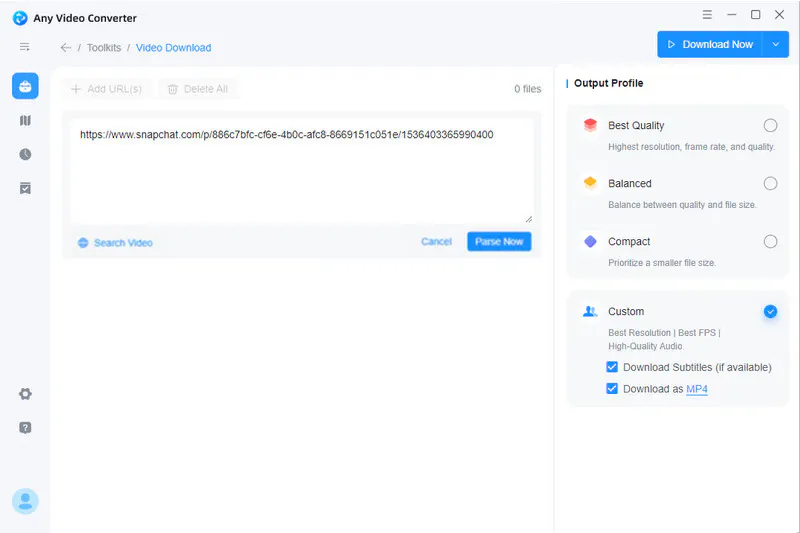This screenshot has width=800, height=533.
Task: Select the Compact radio button
Action: tap(770, 241)
